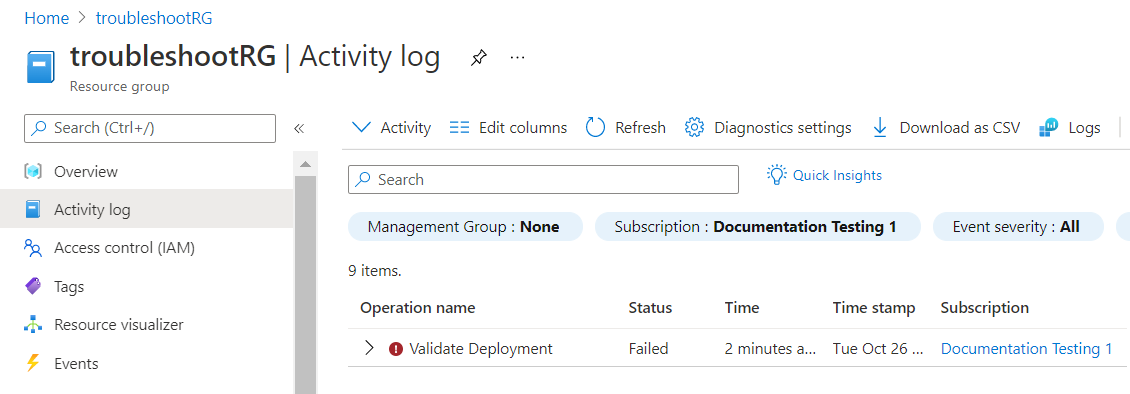This screenshot has height=394, width=1130.
Task: Sort by Time column header
Action: coord(742,308)
